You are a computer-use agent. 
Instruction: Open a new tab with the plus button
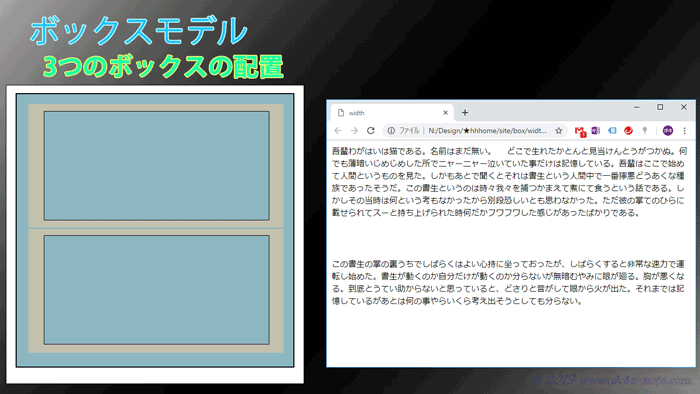[465, 112]
